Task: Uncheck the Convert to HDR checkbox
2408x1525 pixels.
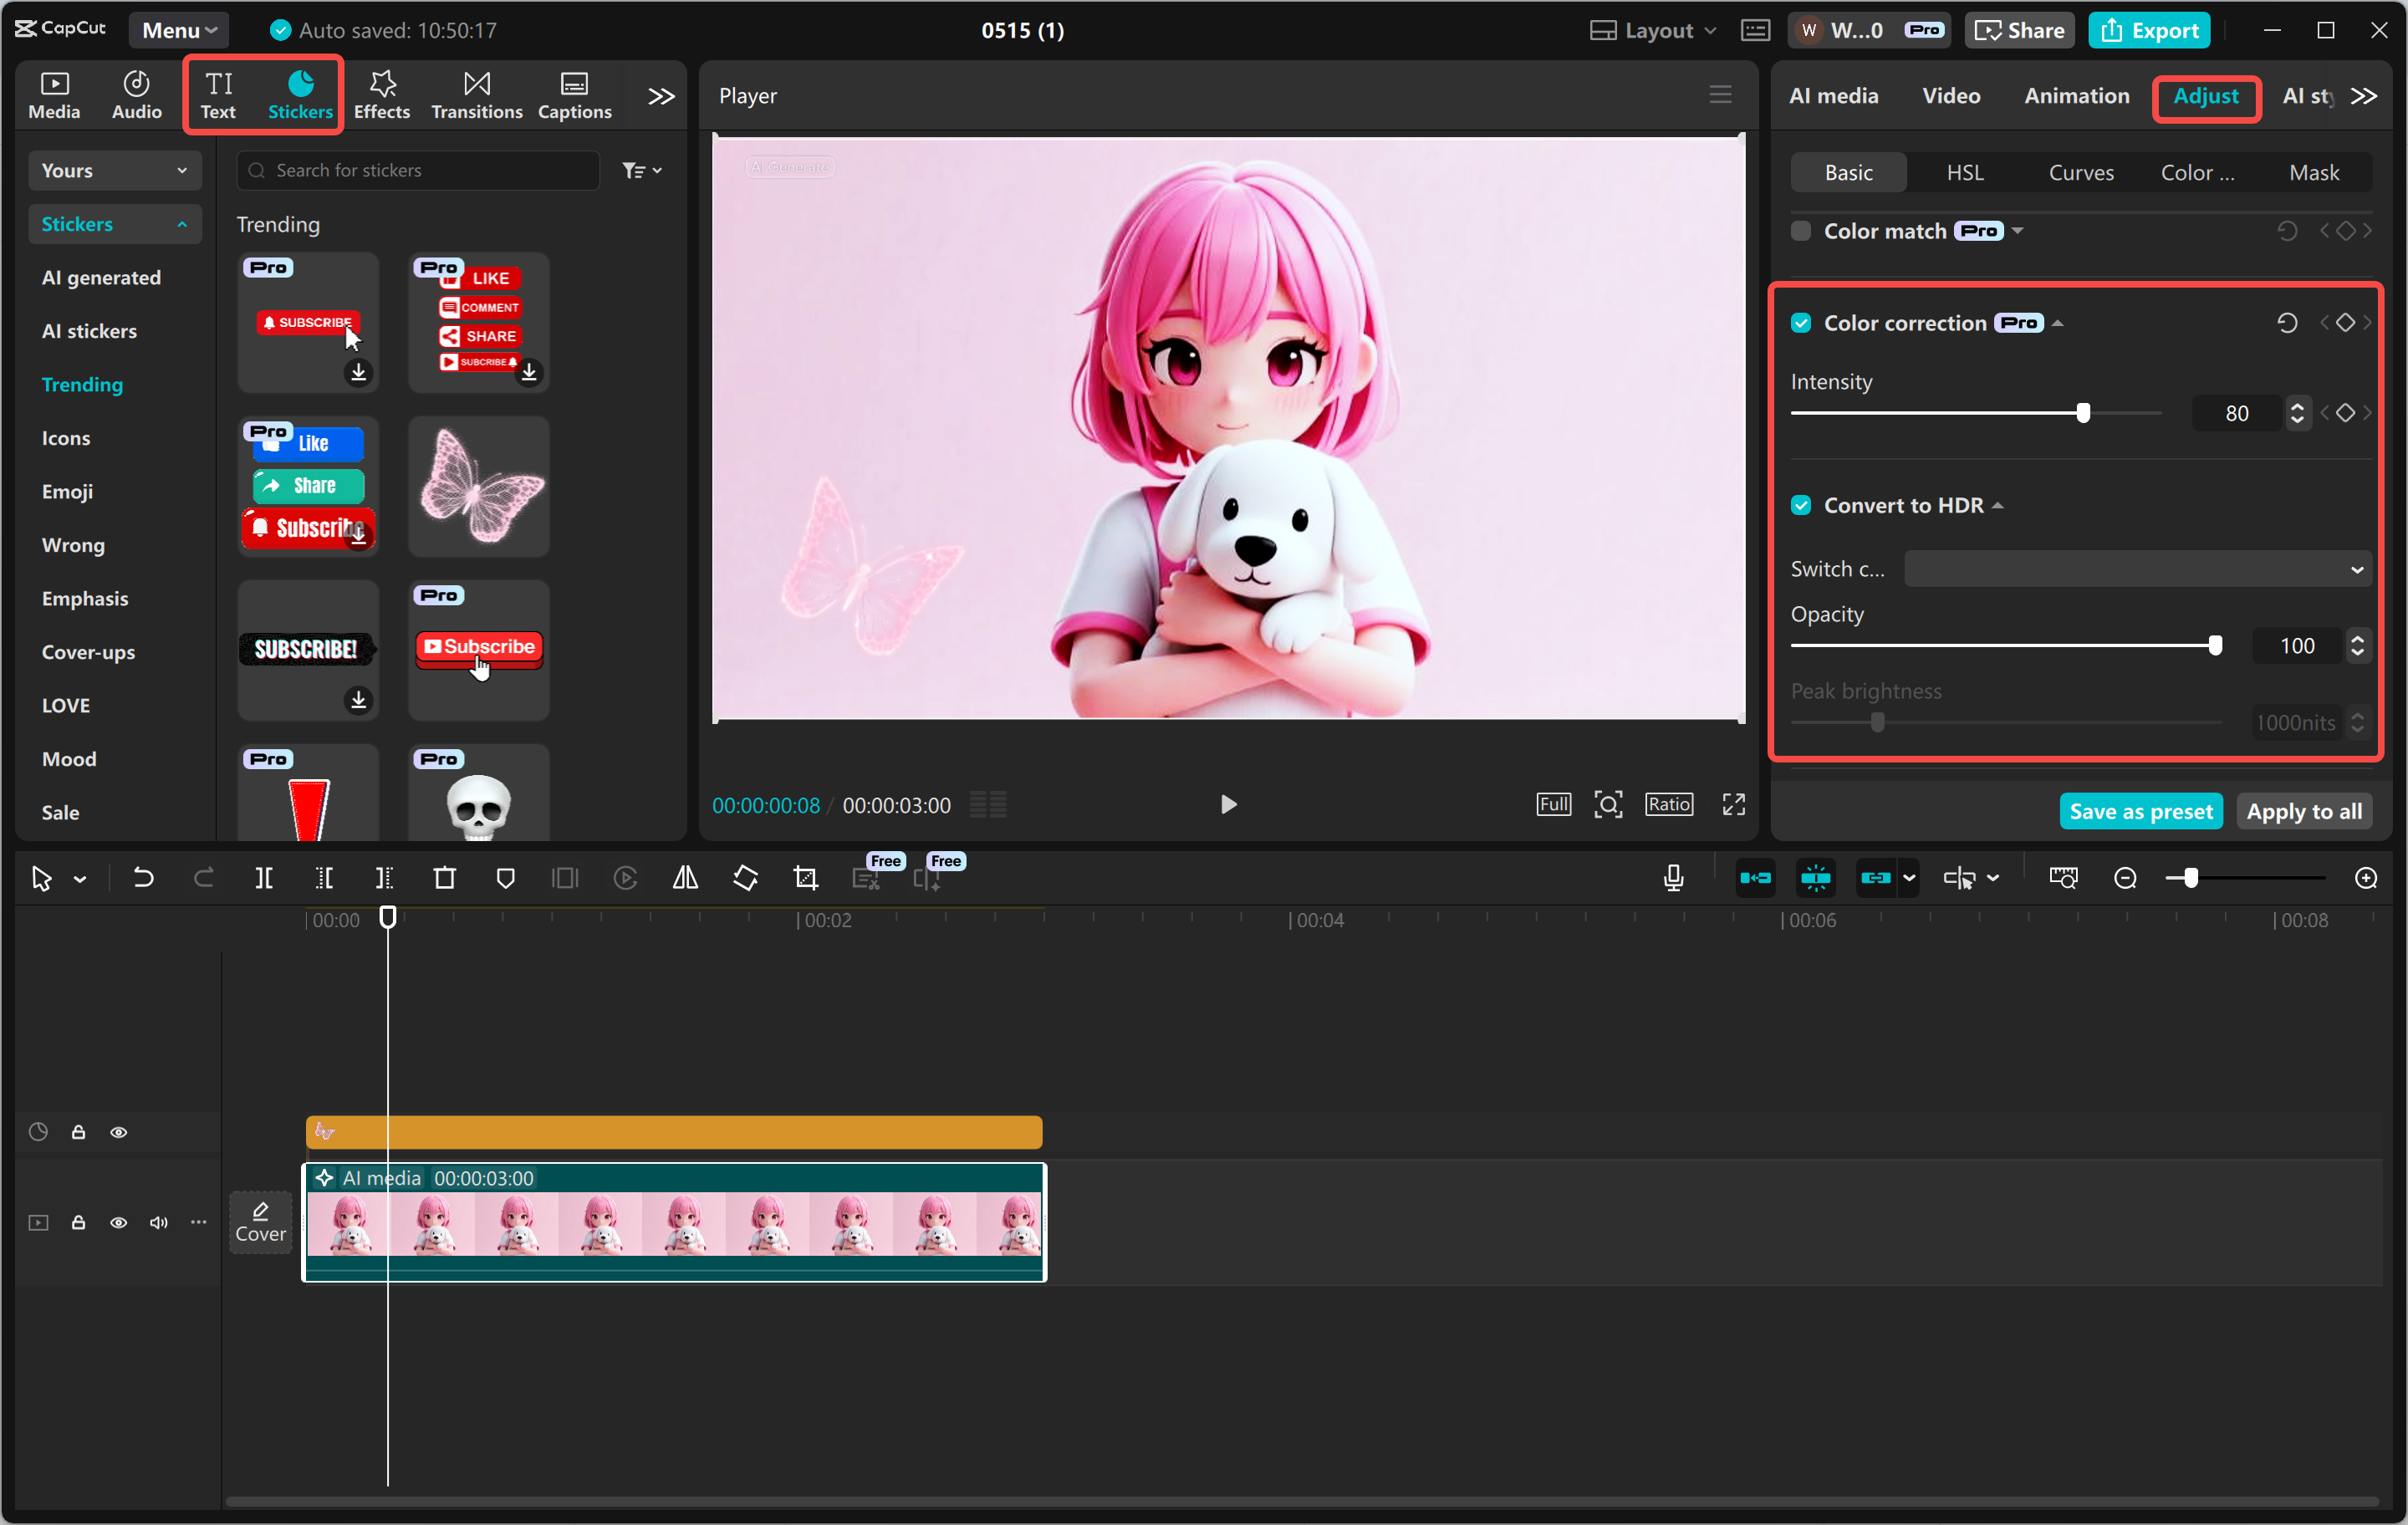Action: (x=1801, y=505)
